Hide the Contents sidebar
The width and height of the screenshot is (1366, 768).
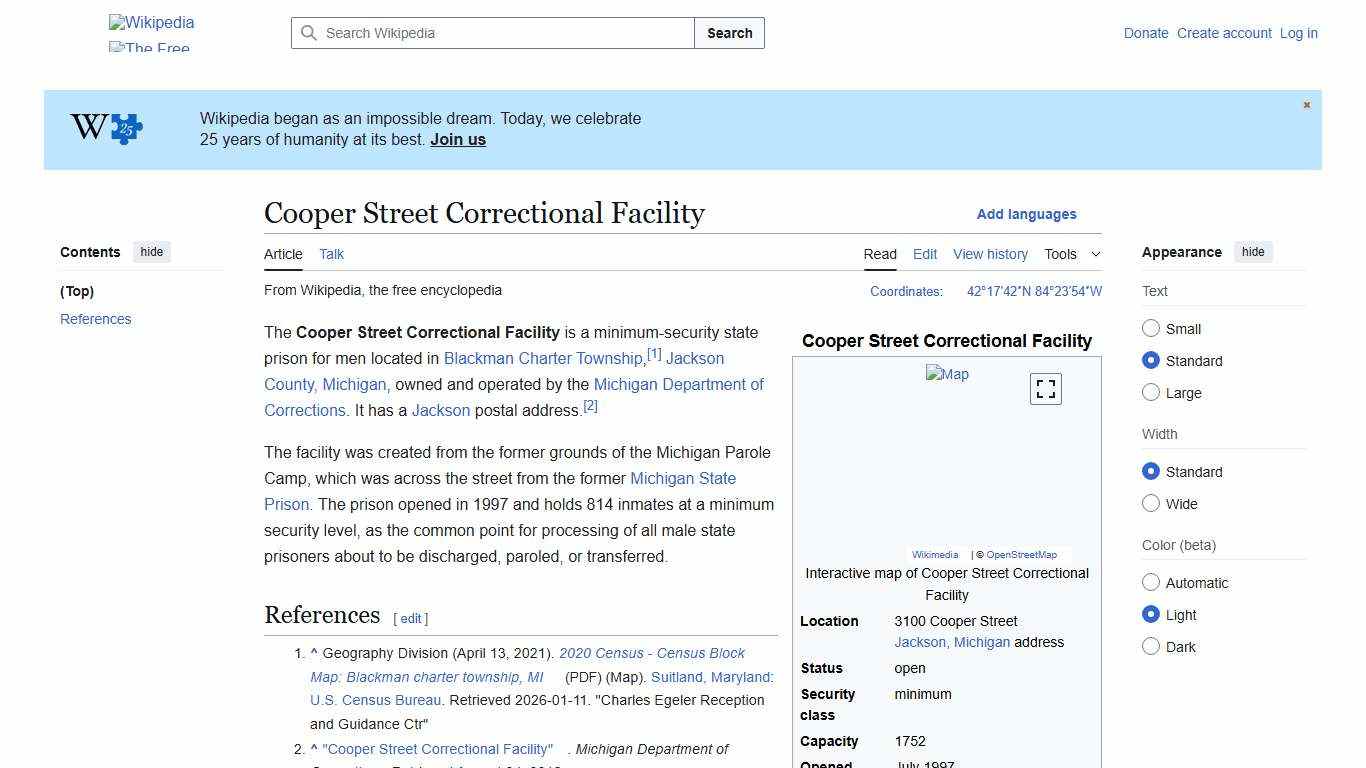click(x=151, y=252)
